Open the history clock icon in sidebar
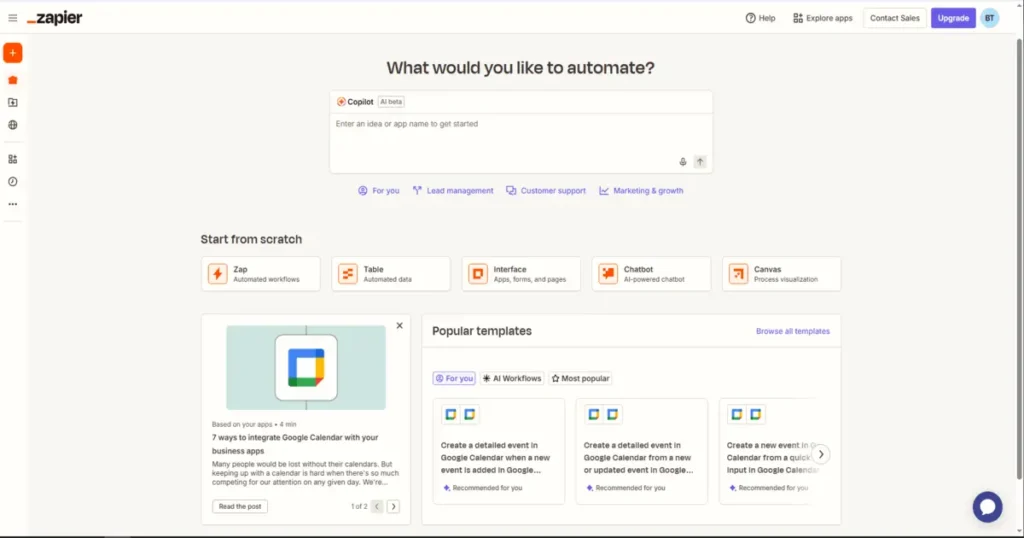The image size is (1024, 538). click(x=12, y=182)
